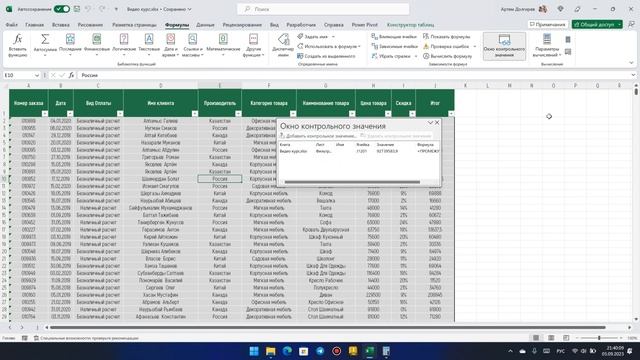Toggle the Watch Window ribbon button

(504, 46)
